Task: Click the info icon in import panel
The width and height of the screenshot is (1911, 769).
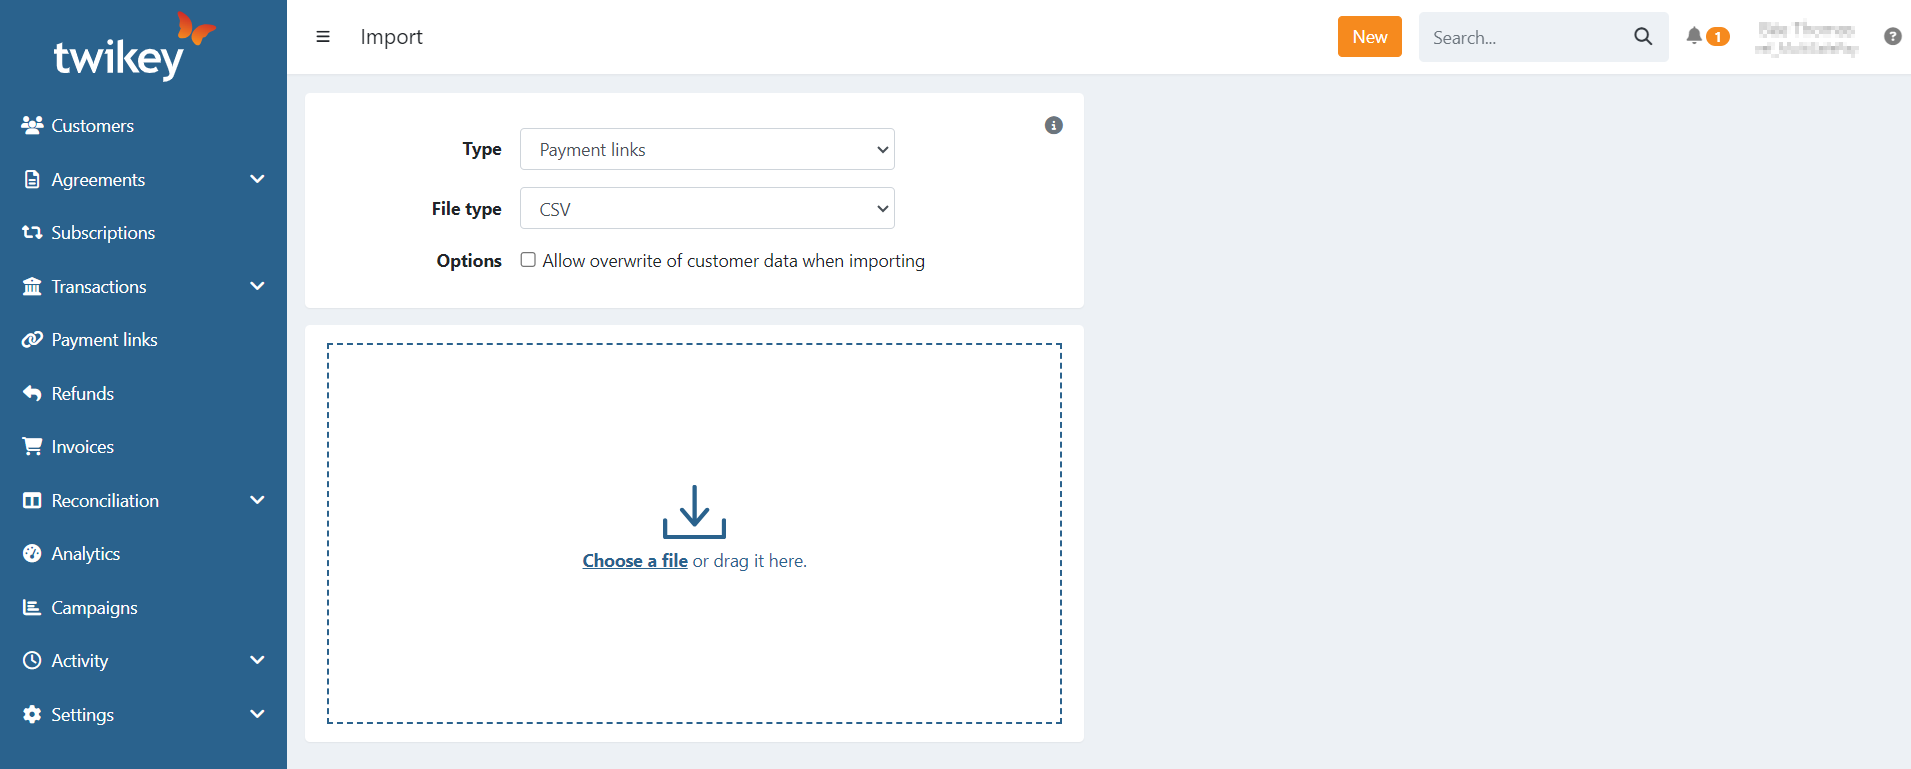Action: [1053, 125]
